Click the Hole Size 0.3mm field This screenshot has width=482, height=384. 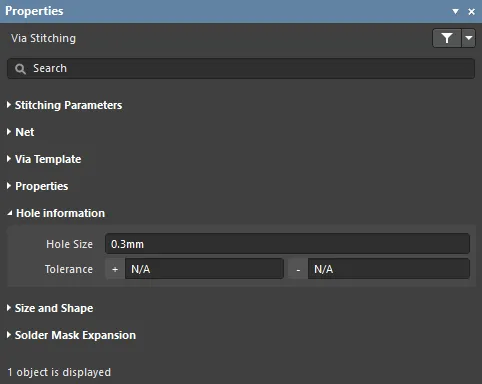[287, 244]
